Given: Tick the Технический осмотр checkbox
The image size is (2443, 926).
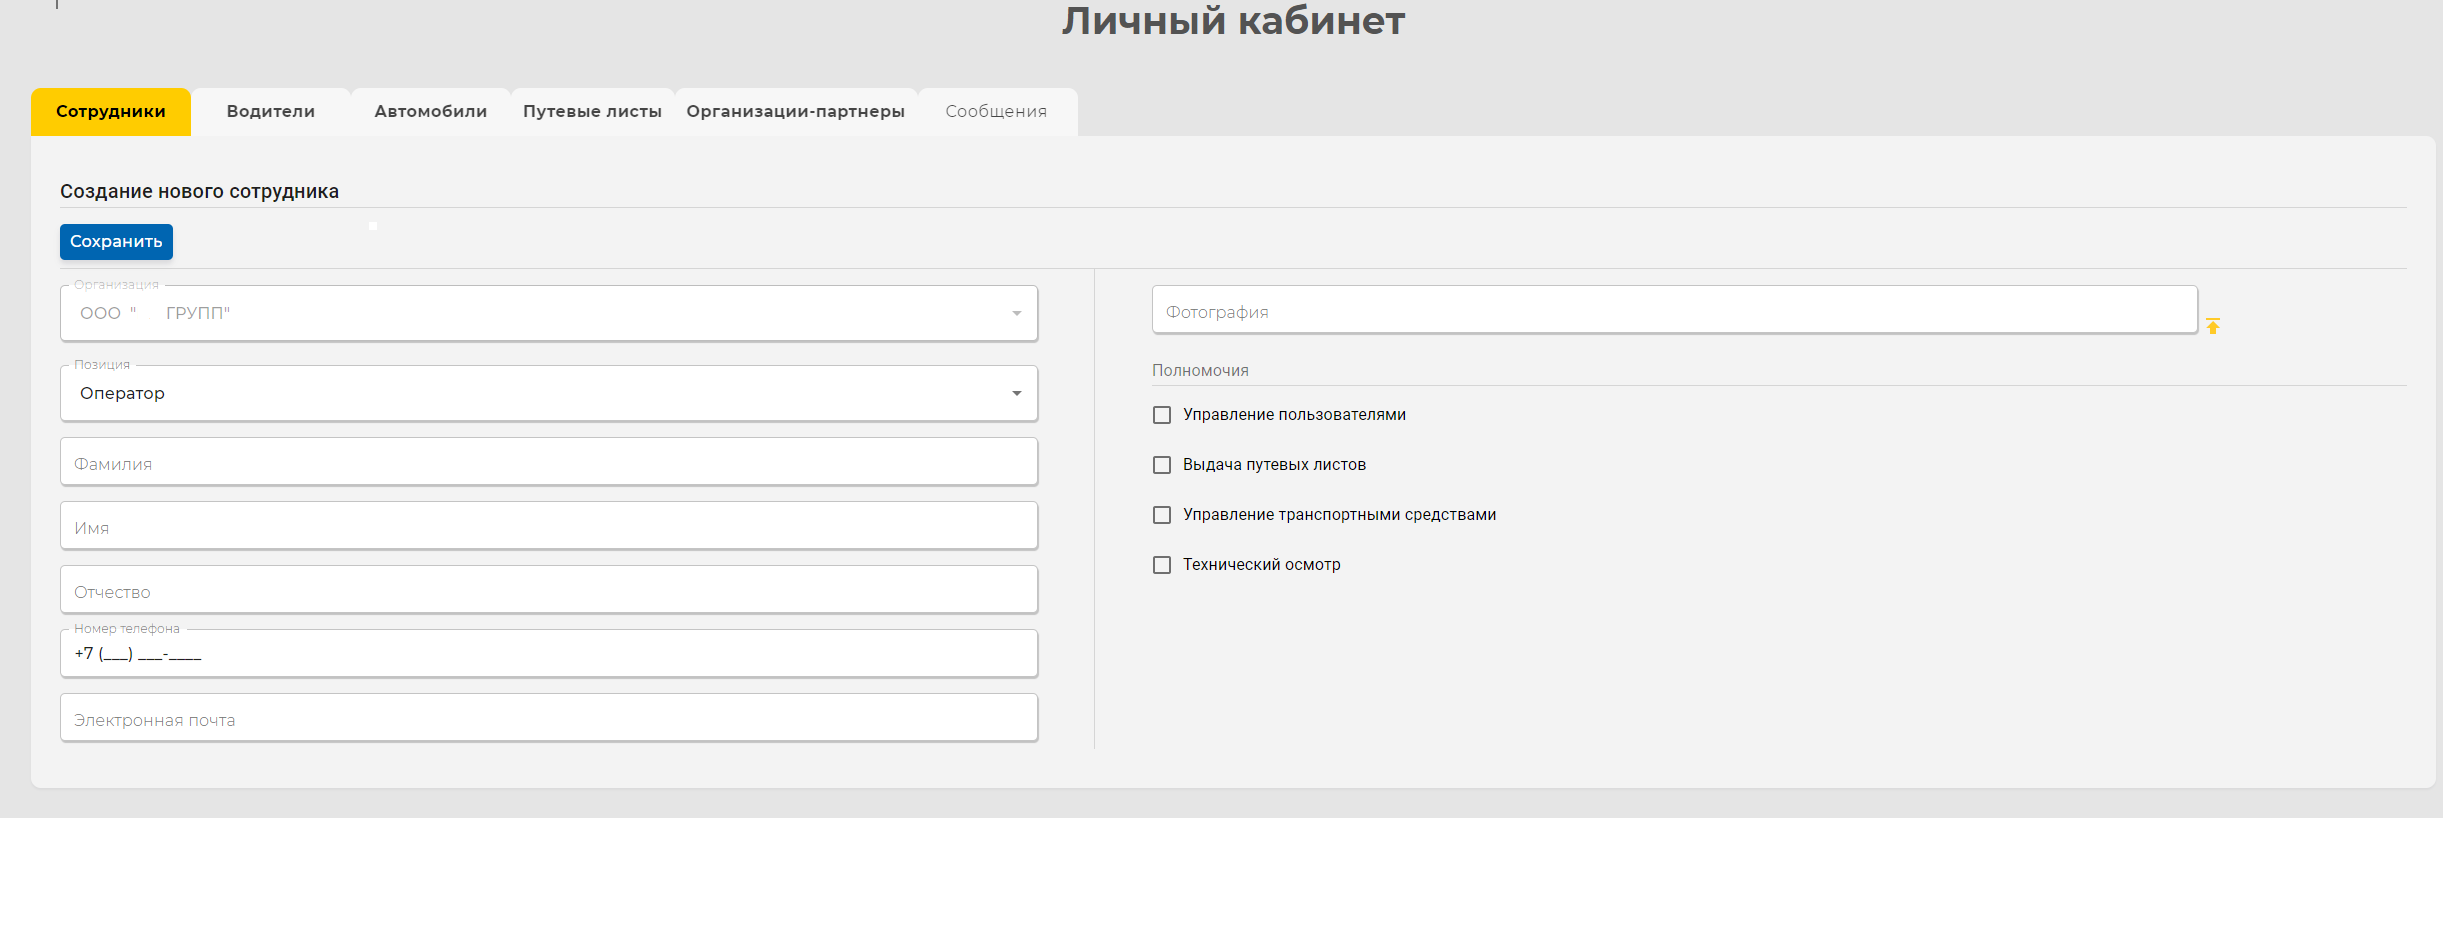Looking at the screenshot, I should pyautogui.click(x=1162, y=565).
